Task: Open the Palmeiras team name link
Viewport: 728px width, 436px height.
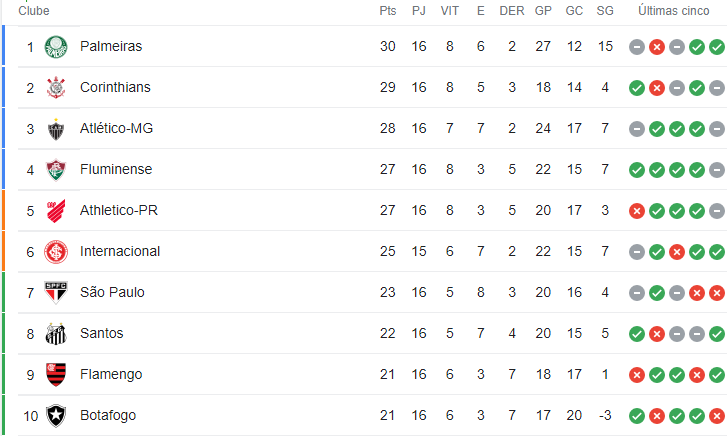Action: point(111,46)
